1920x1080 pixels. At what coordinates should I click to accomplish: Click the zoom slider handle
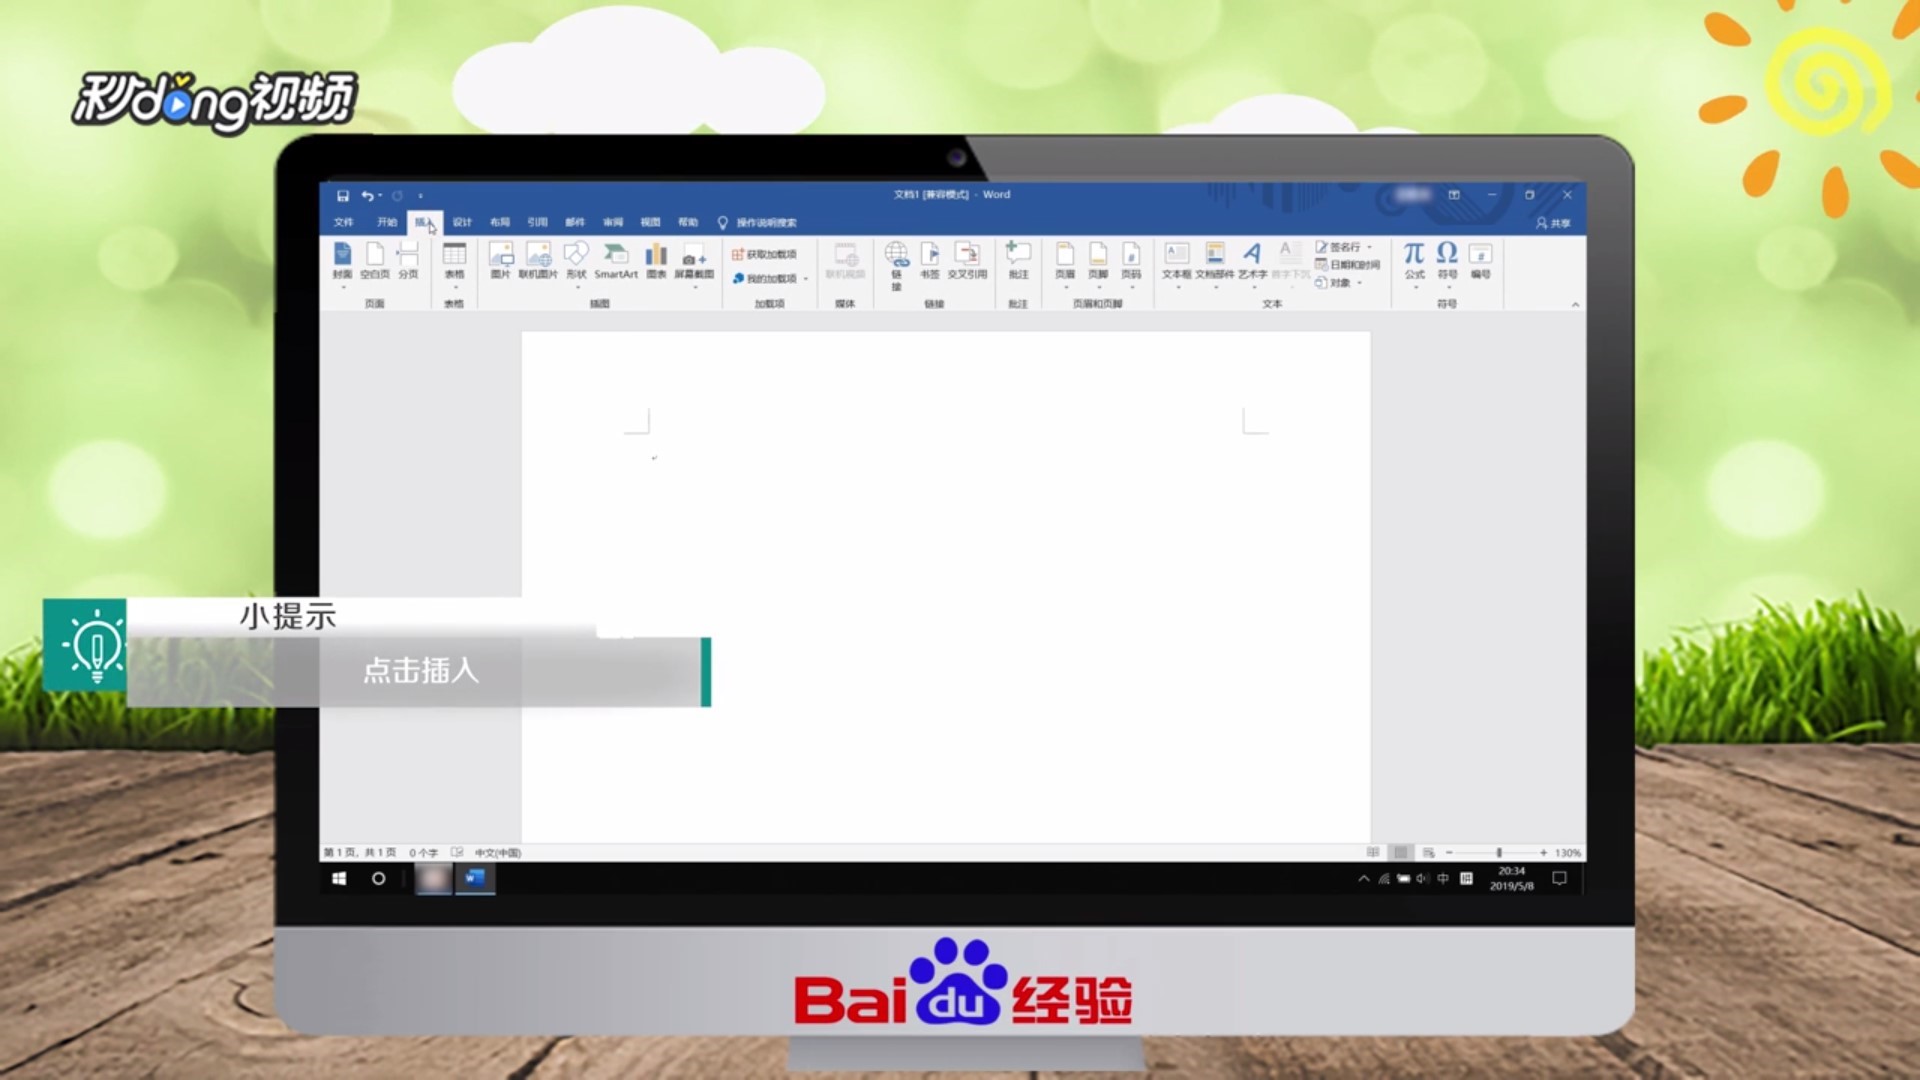click(x=1499, y=853)
